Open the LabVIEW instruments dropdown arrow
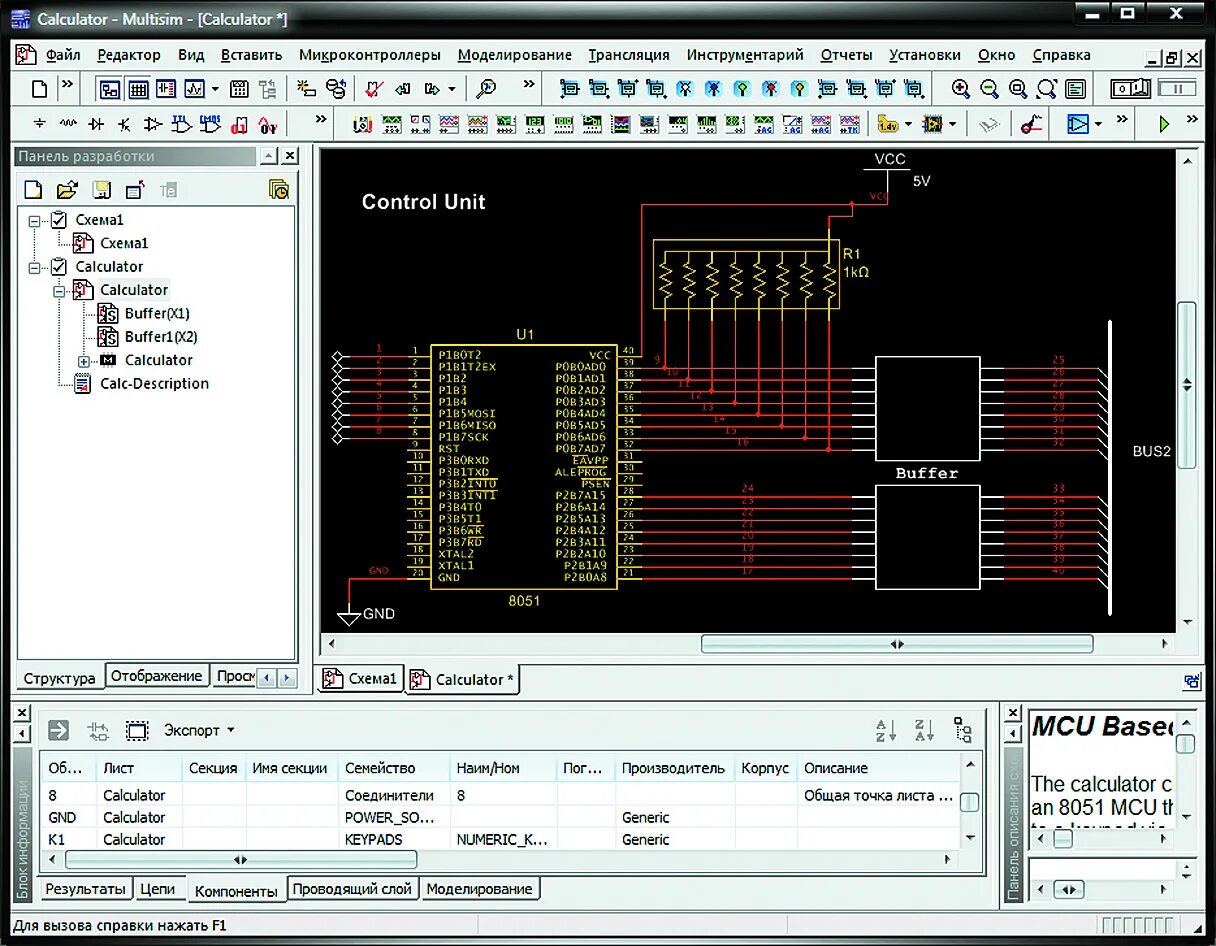 coord(952,125)
